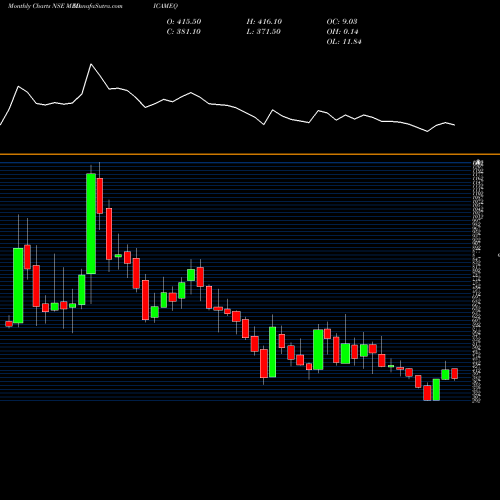Select the tallest green candlestick in the chart
The height and width of the screenshot is (500, 500).
coord(91,223)
